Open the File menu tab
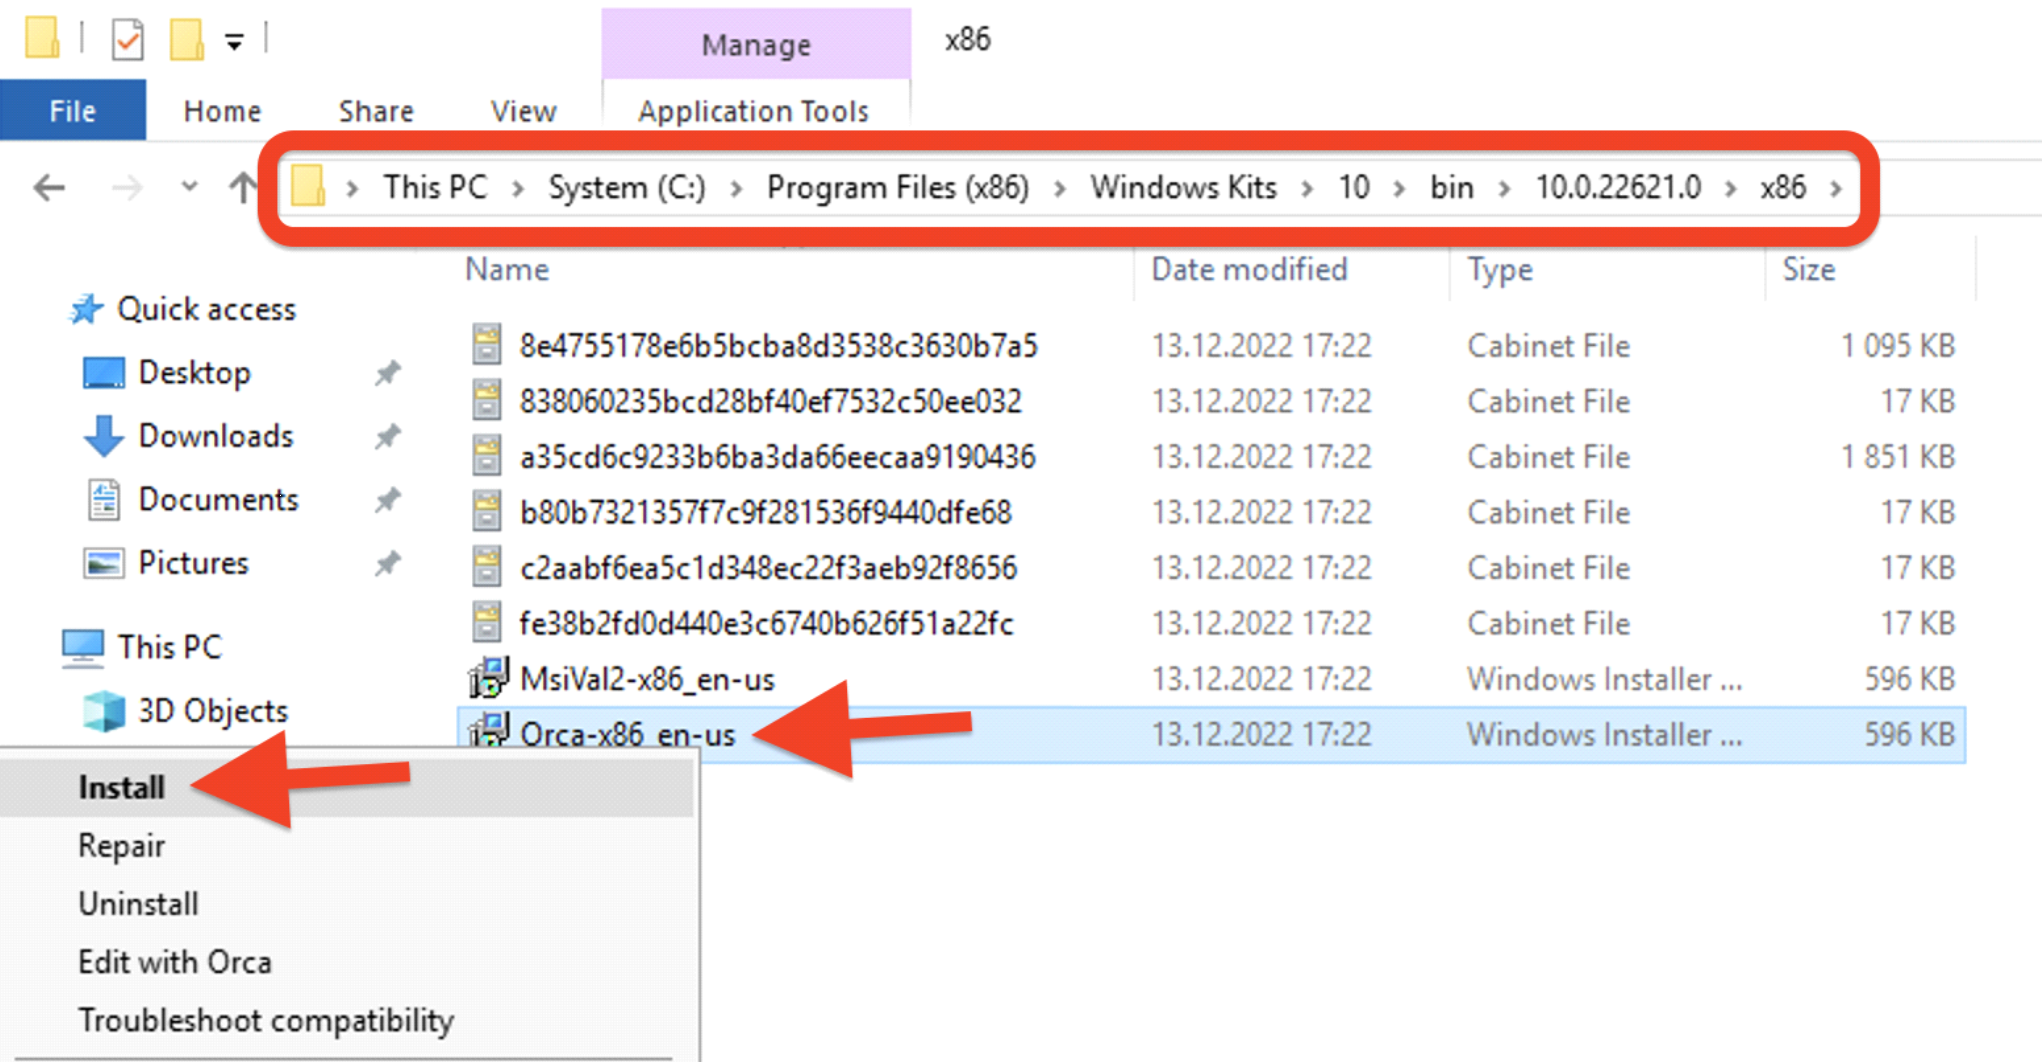The width and height of the screenshot is (2043, 1063). coord(72,111)
